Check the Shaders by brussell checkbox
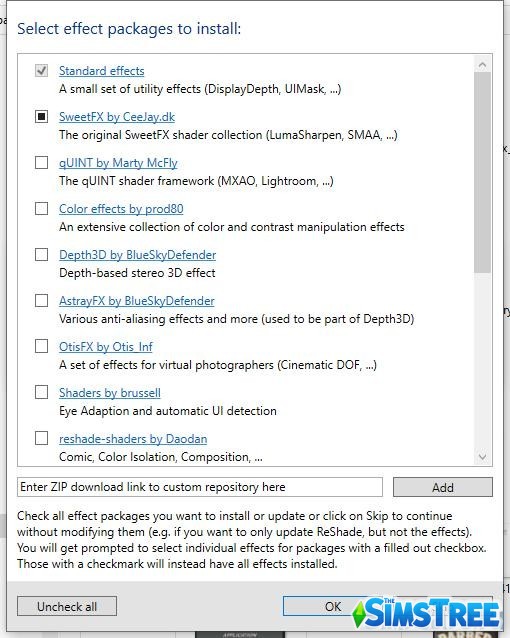 [42, 393]
